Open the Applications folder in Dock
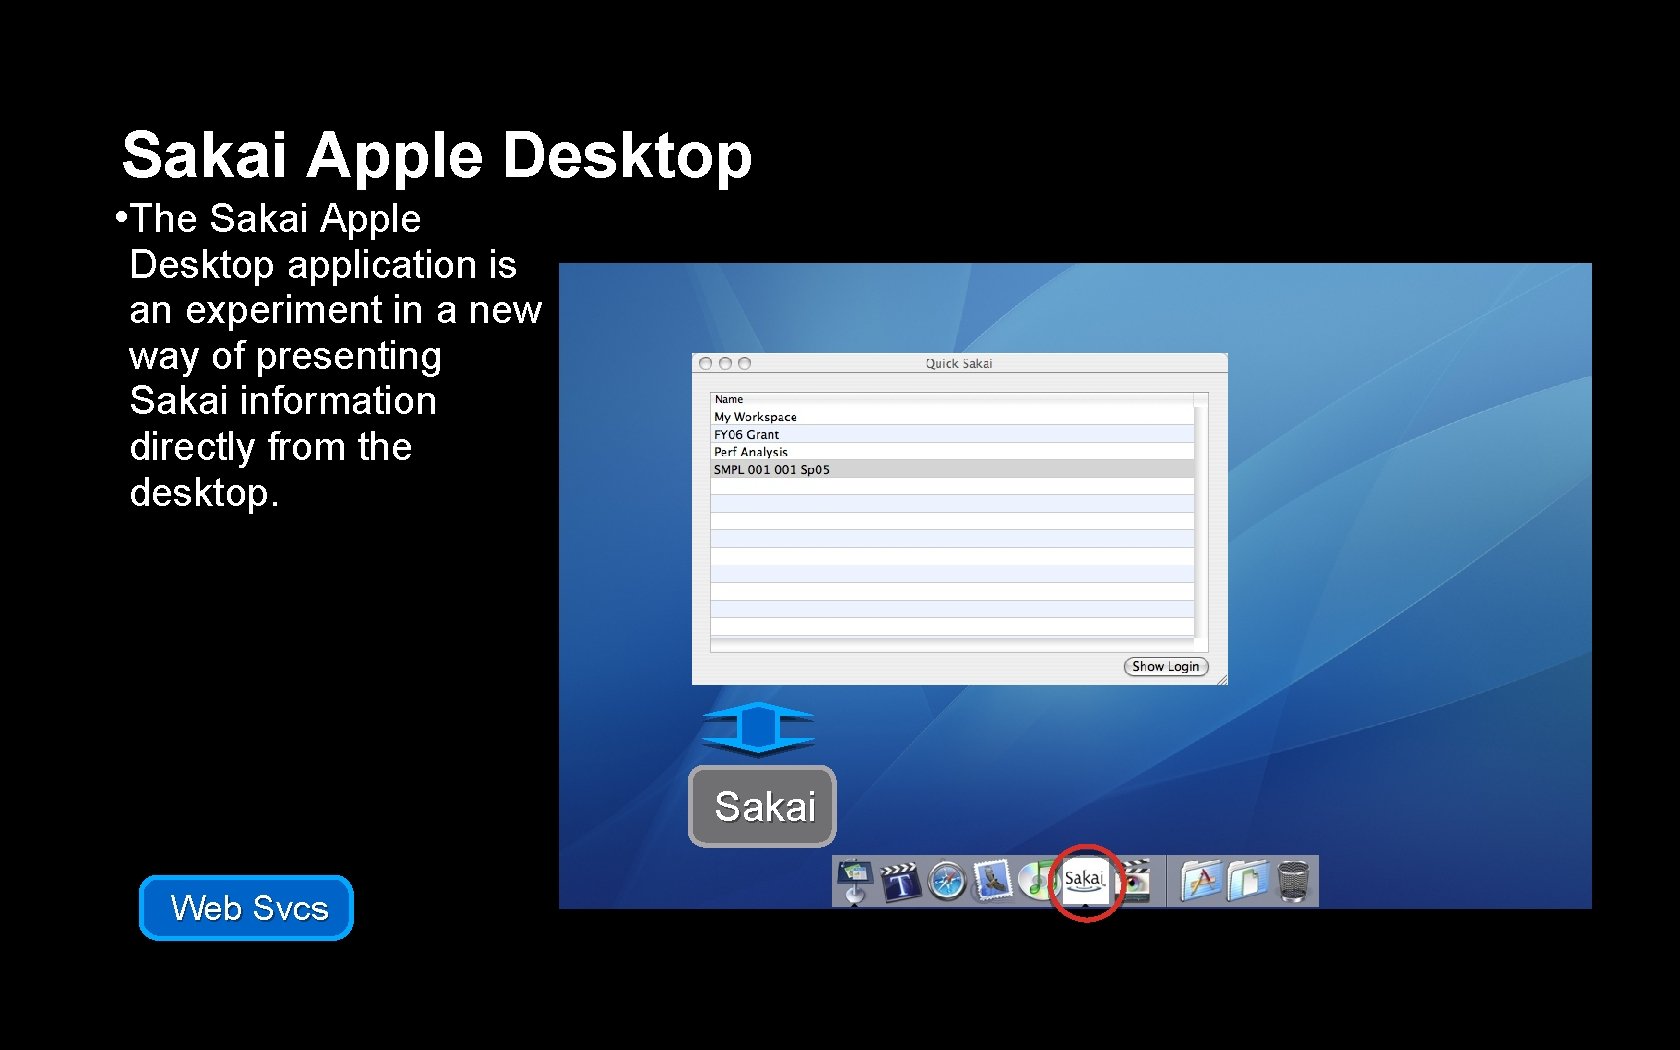 [1201, 881]
